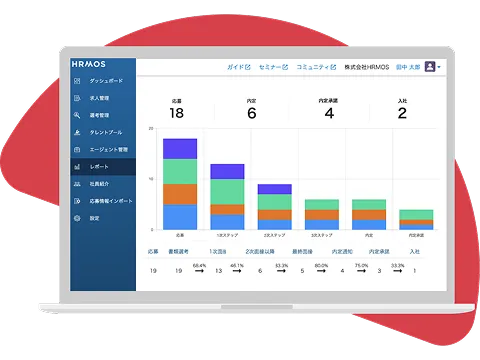Screen dimensions: 480x360
Task: Click the 13 count in funnel row
Action: tap(218, 271)
